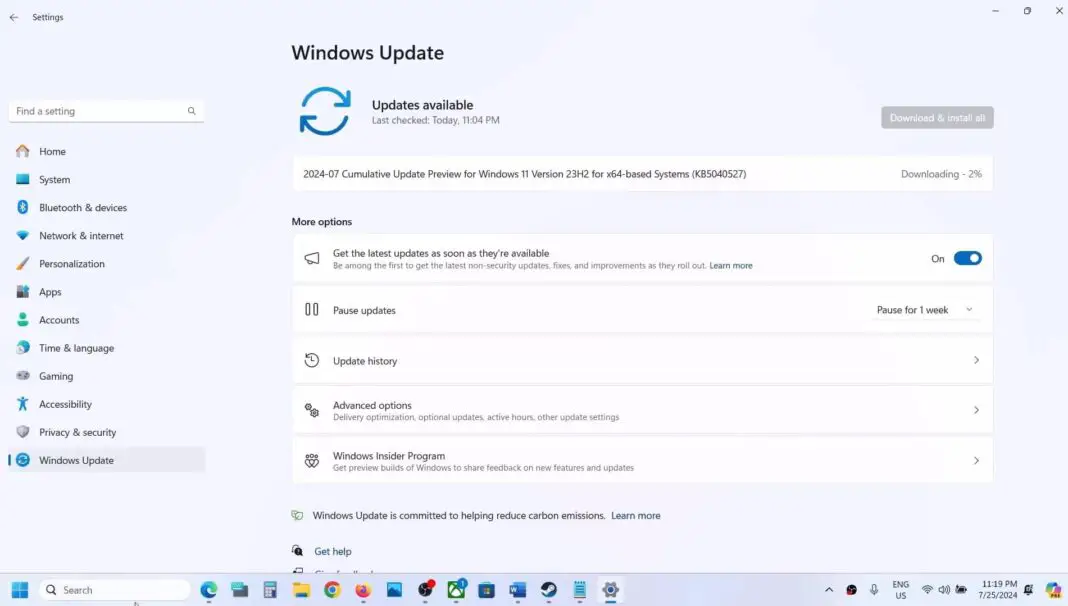Click the Windows Insider Program badge icon
1068x606 pixels.
click(x=311, y=460)
